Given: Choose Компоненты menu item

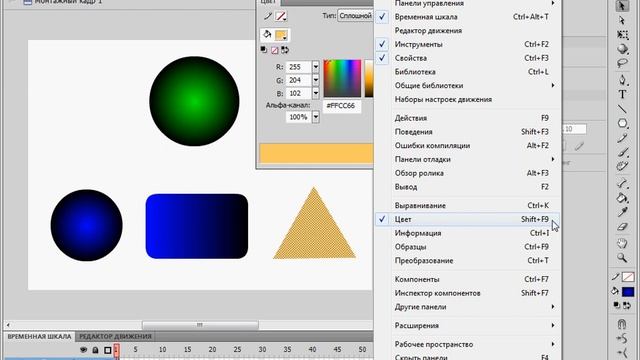Looking at the screenshot, I should pos(467,280).
